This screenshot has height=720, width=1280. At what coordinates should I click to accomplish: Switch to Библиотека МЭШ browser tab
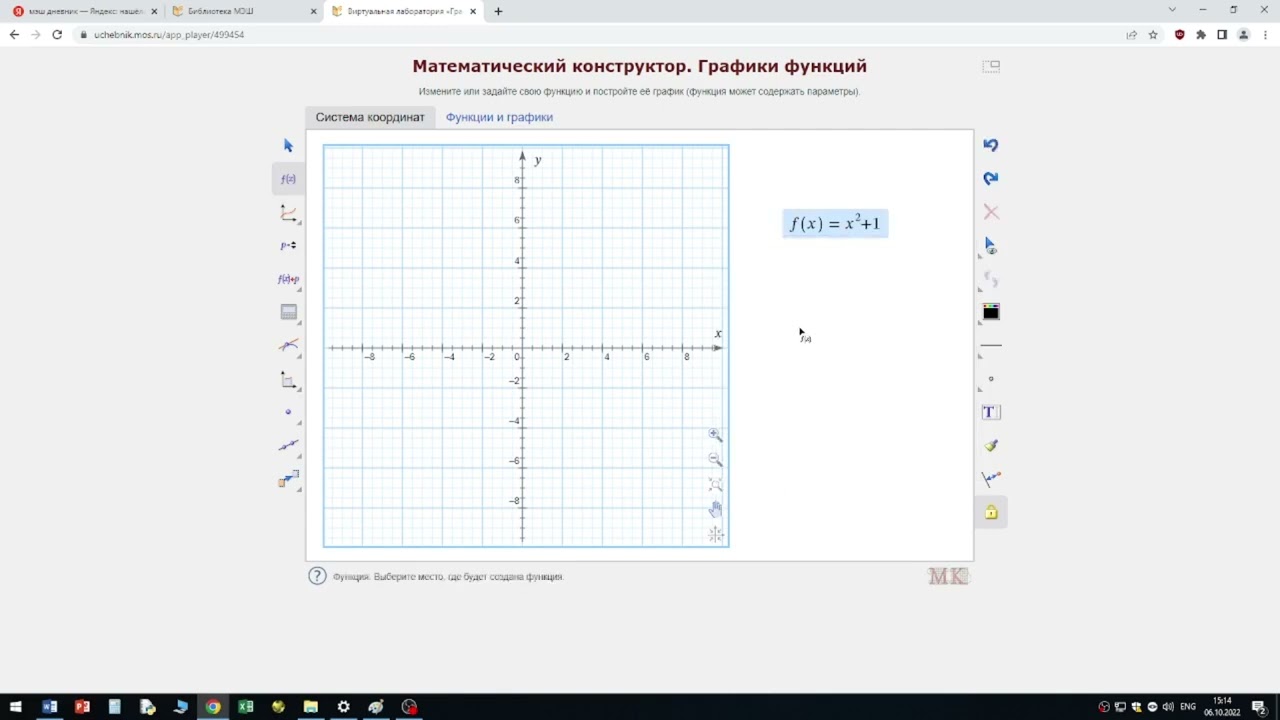pos(243,11)
